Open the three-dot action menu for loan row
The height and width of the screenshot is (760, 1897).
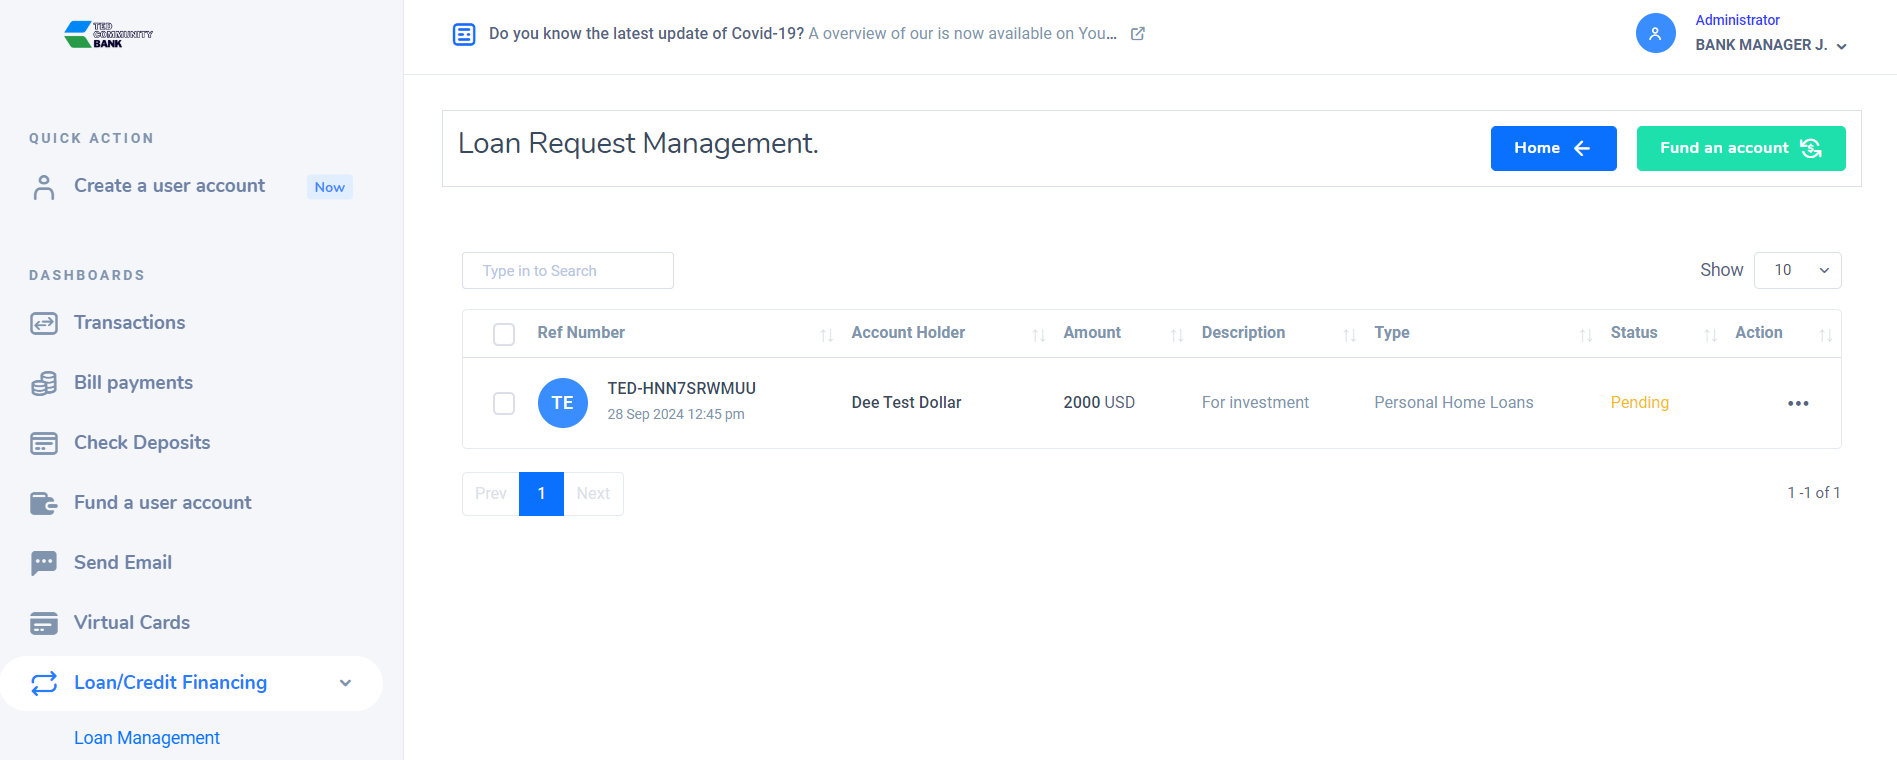(x=1797, y=403)
